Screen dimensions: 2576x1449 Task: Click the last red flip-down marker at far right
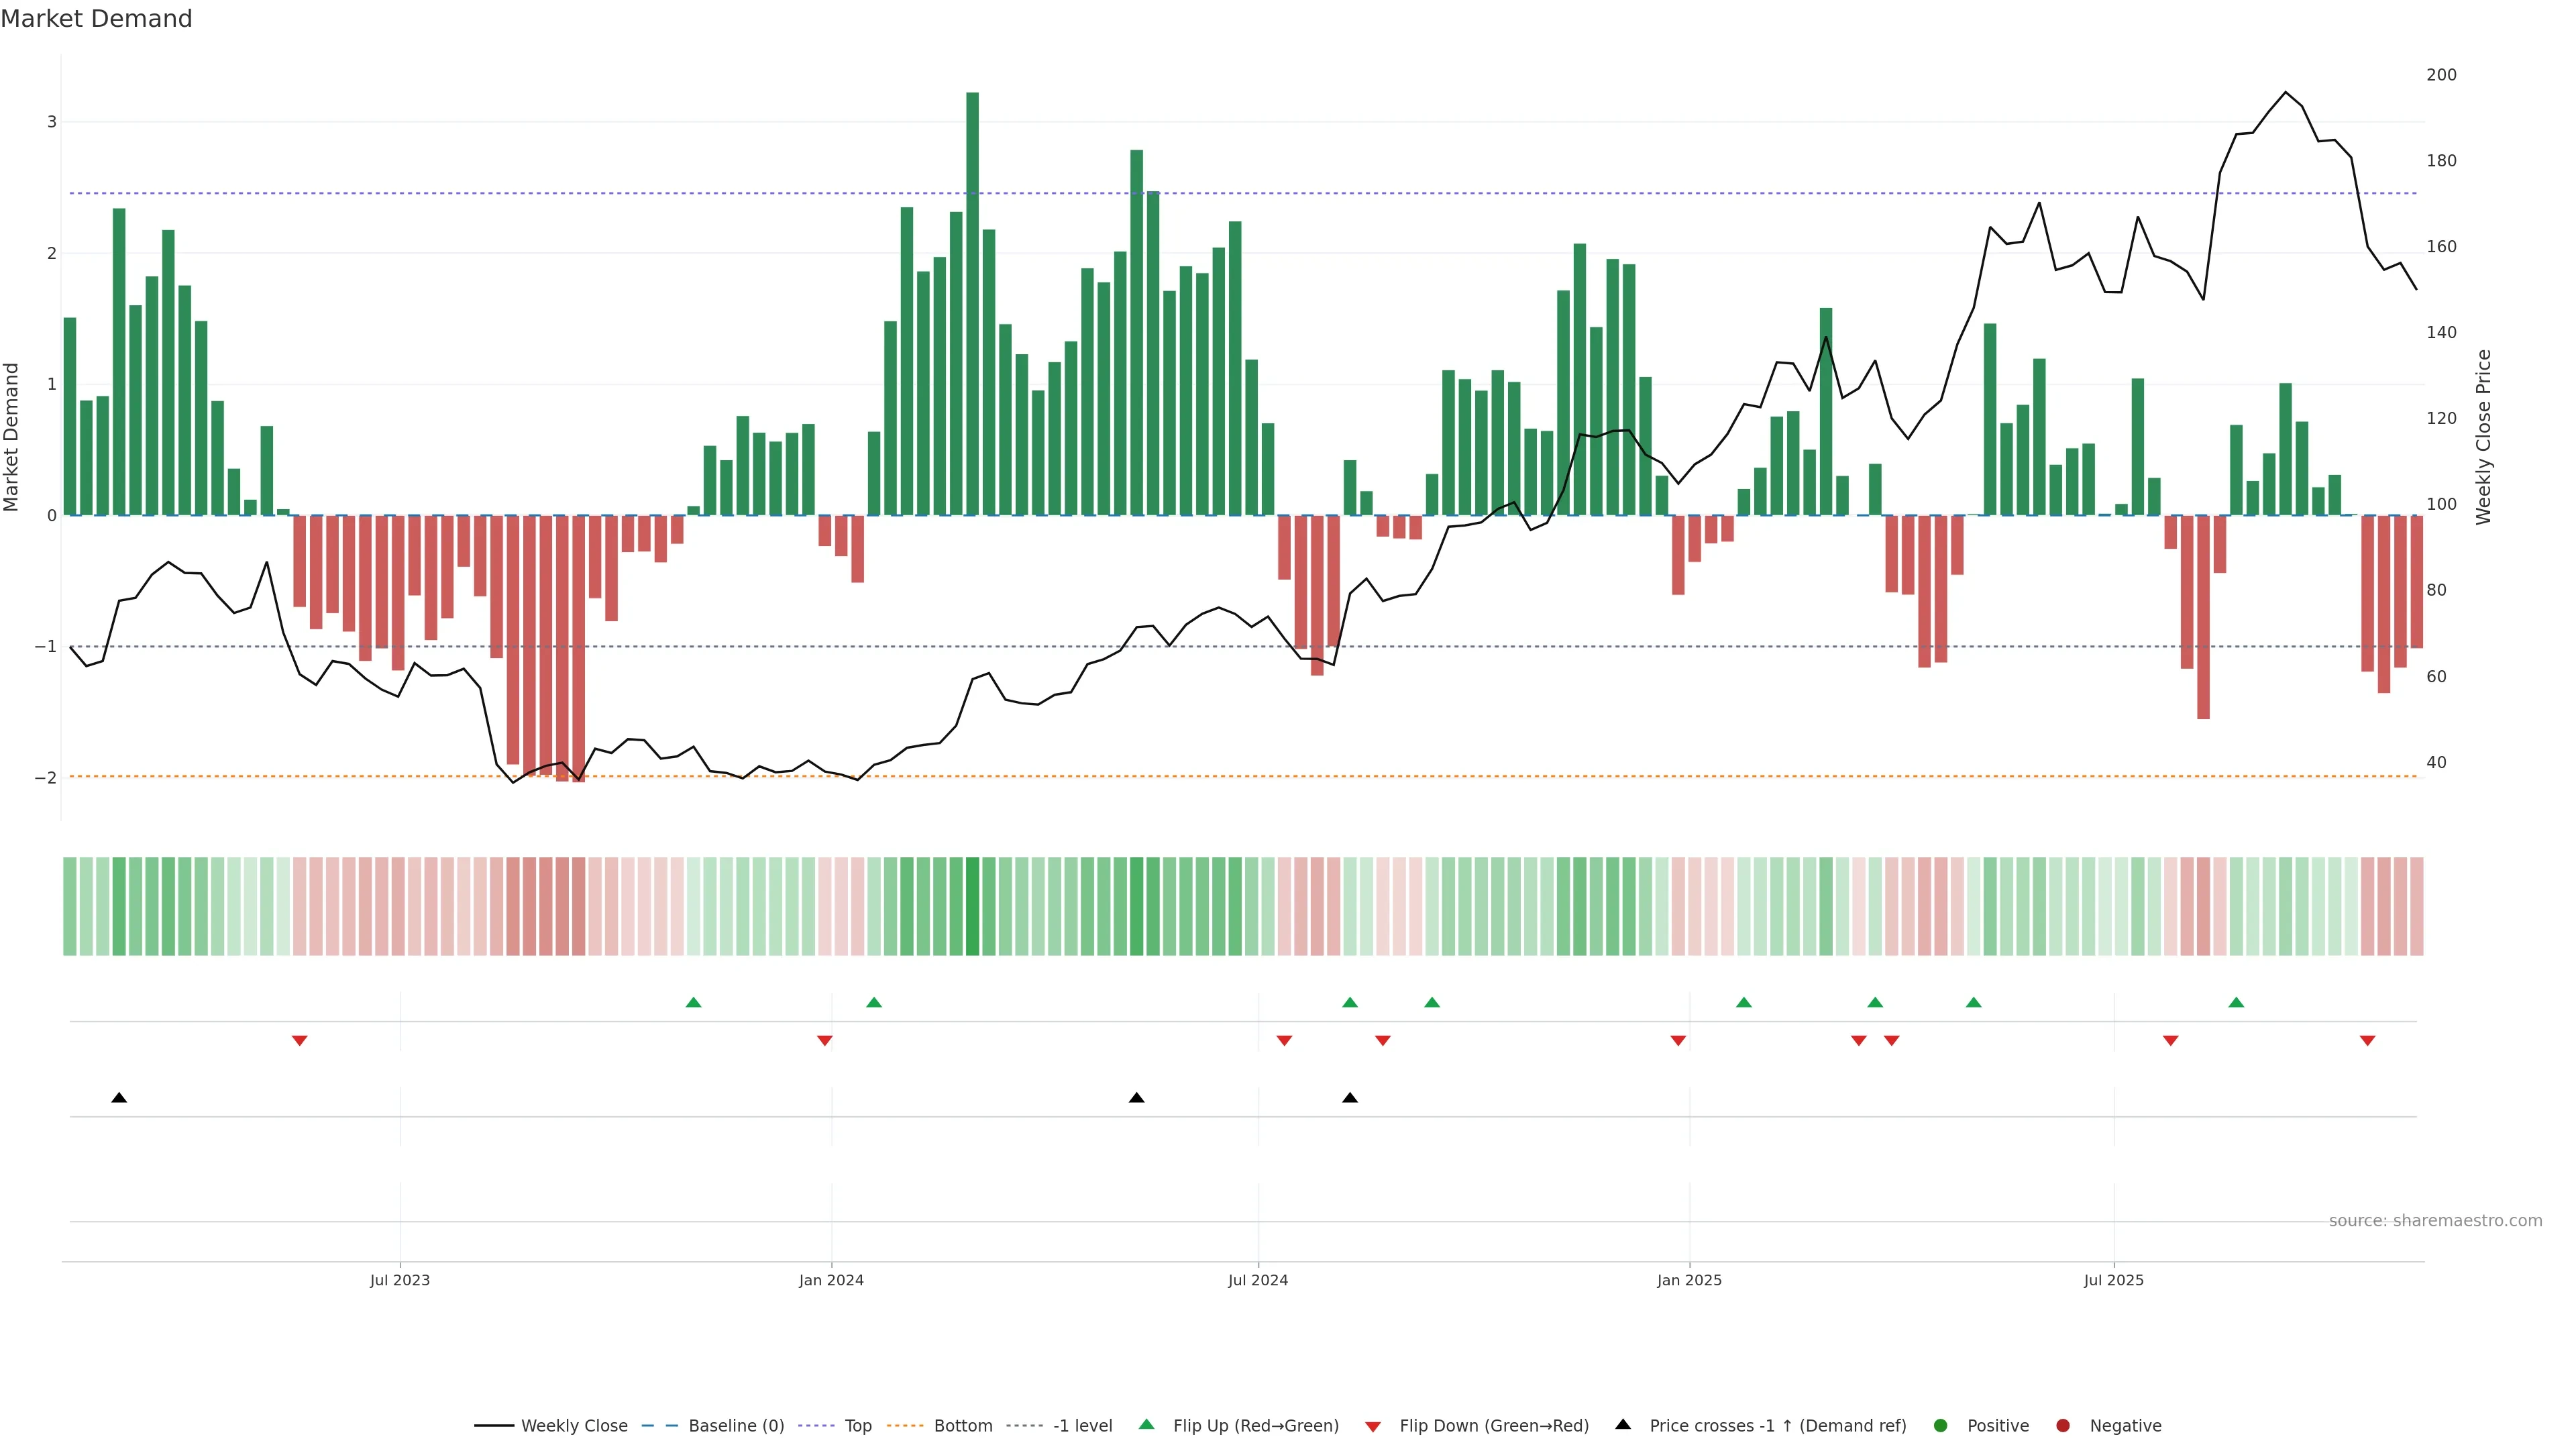point(2367,1041)
